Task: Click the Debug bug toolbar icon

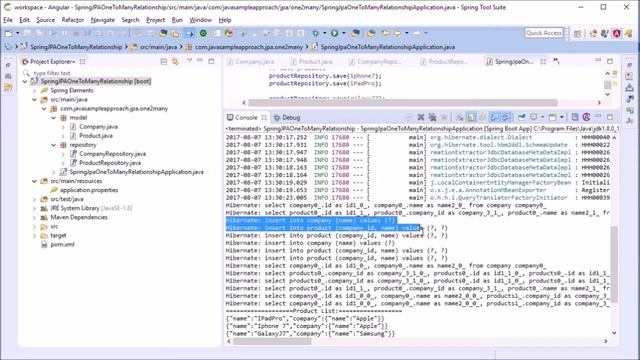Action: (316, 33)
